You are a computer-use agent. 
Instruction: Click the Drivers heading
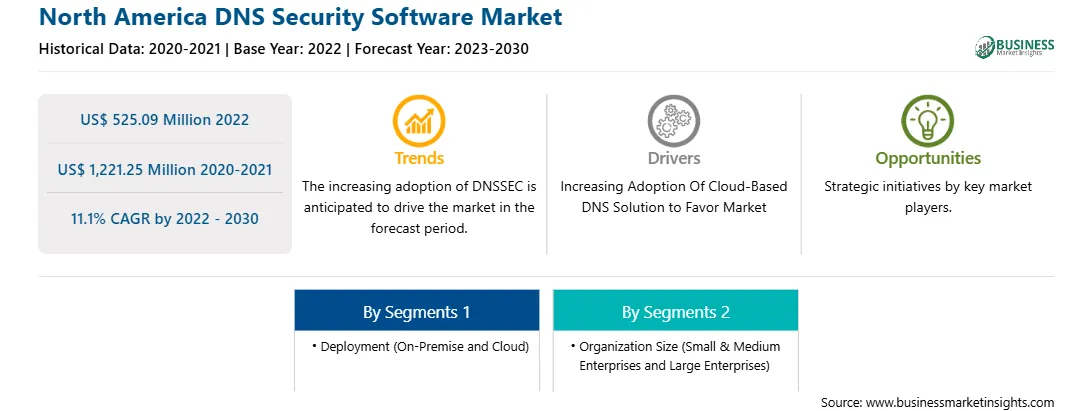(x=673, y=159)
